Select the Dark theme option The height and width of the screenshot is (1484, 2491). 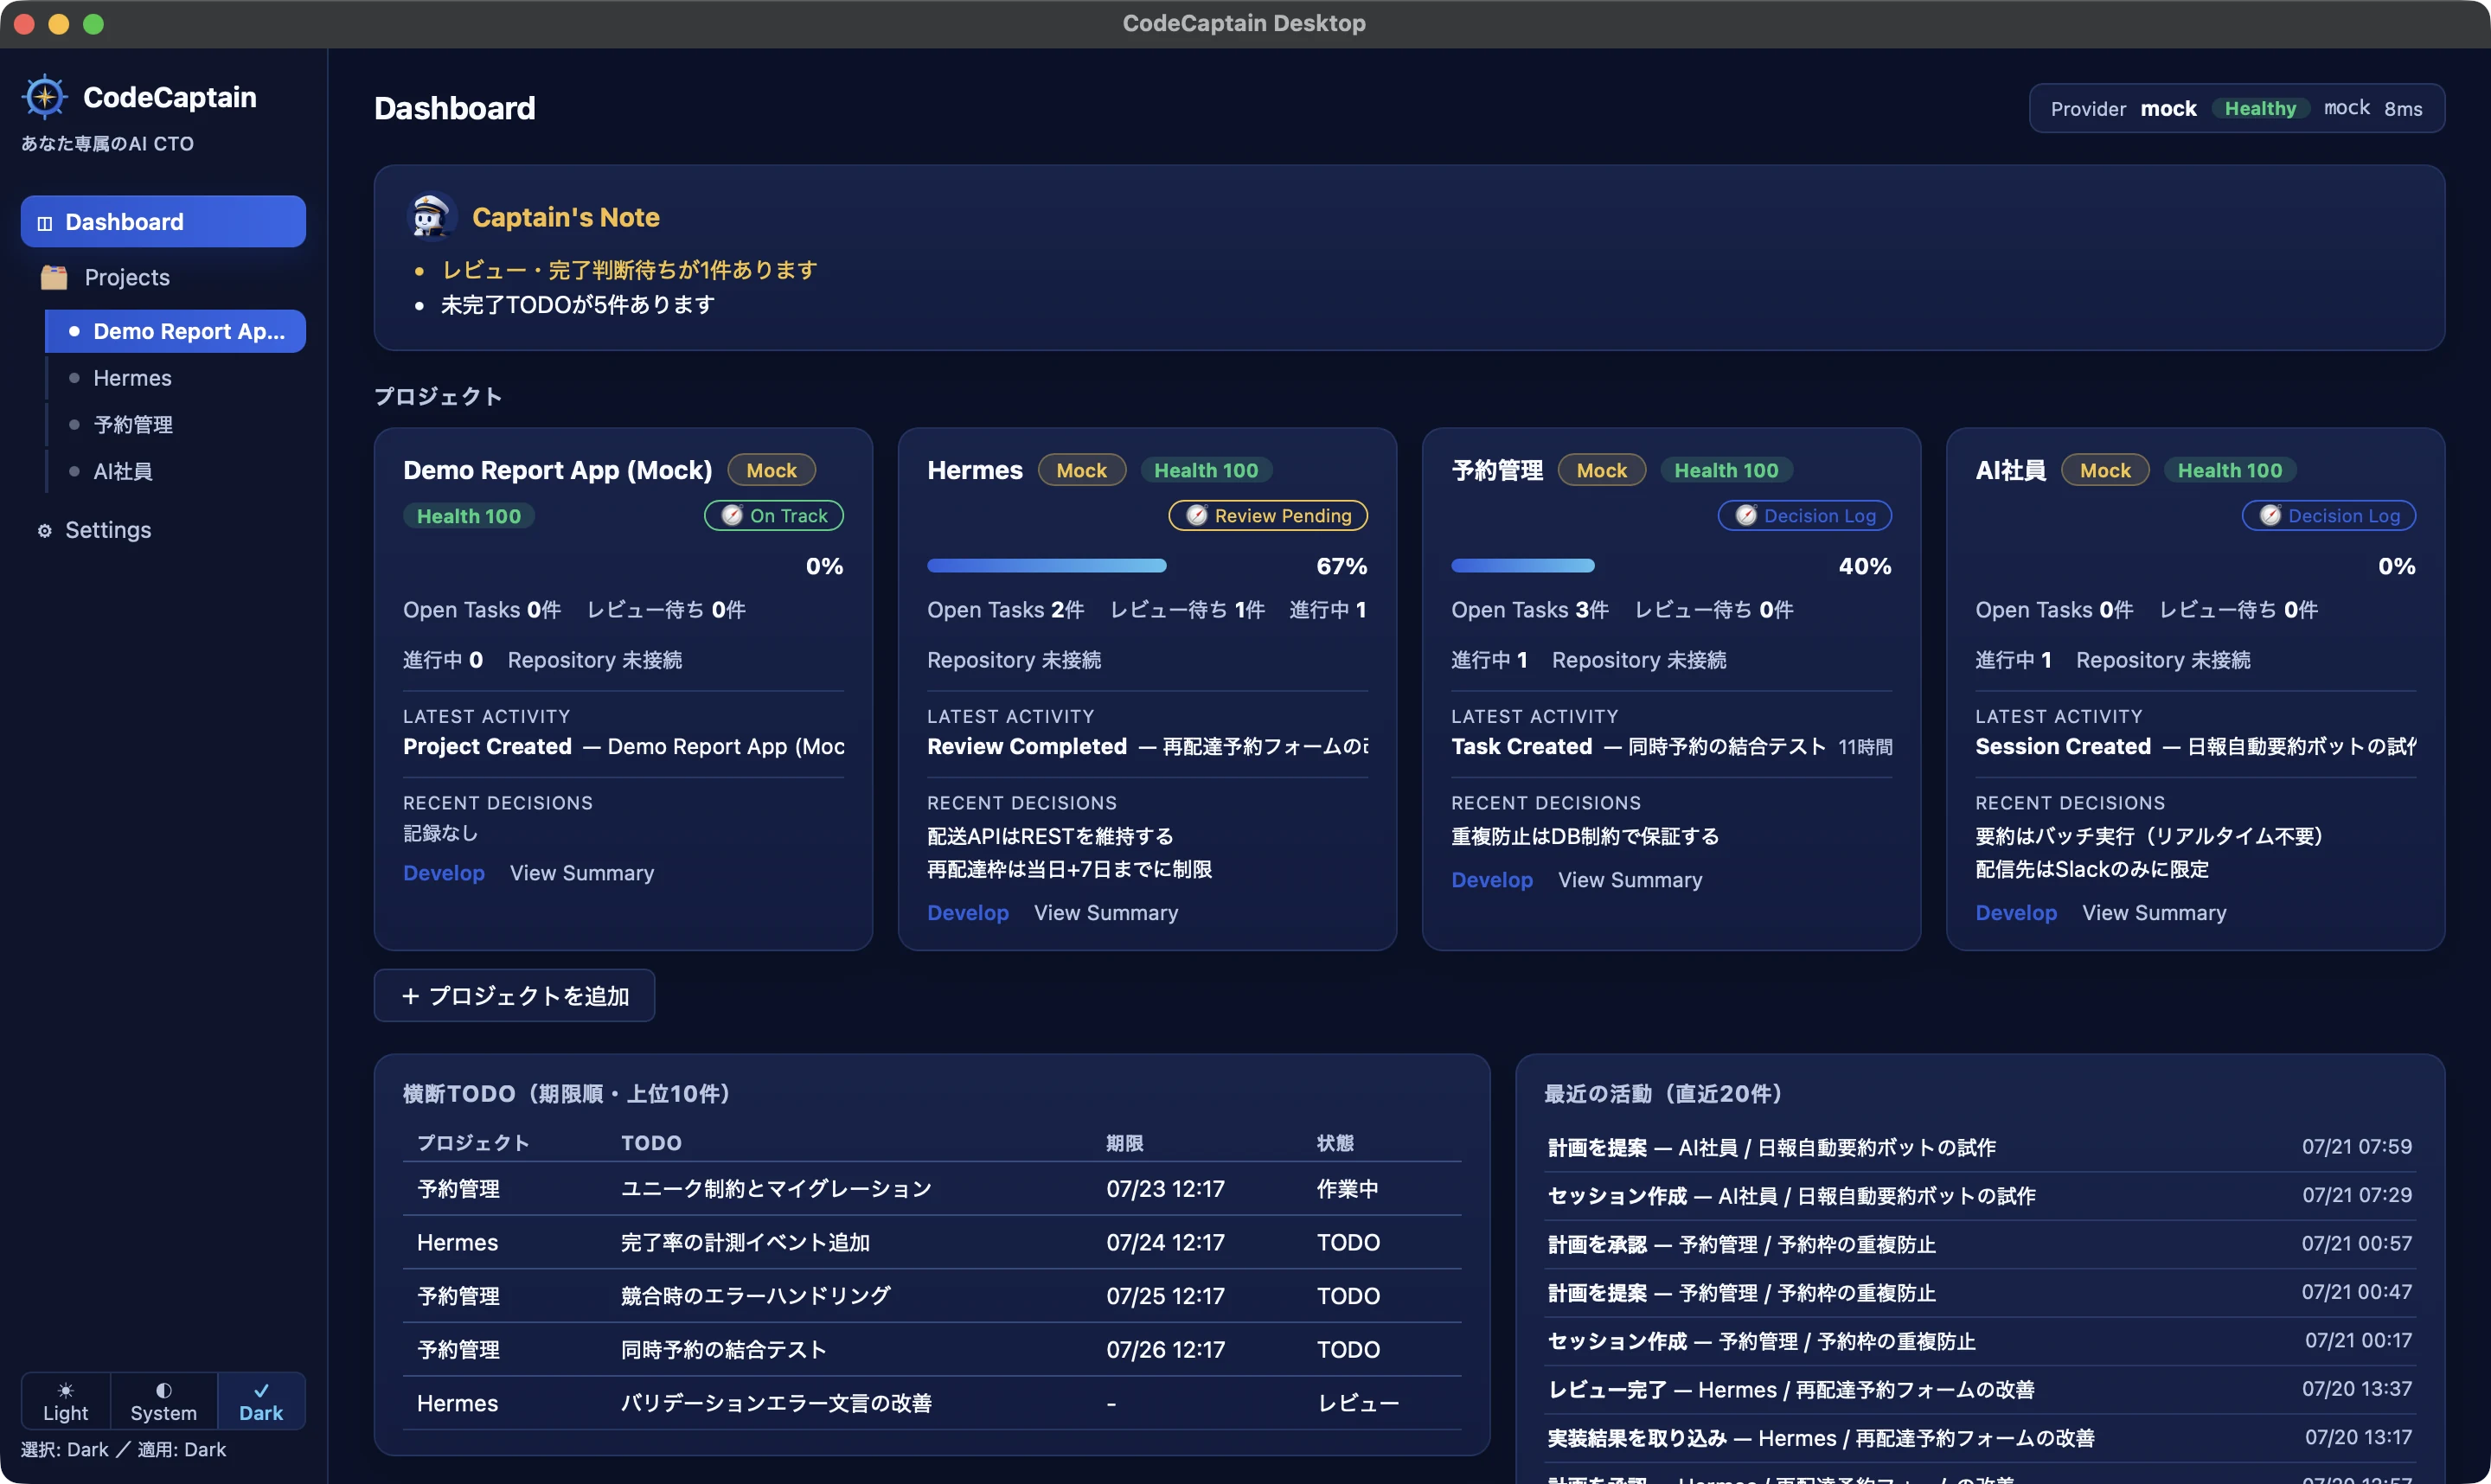(x=261, y=1401)
